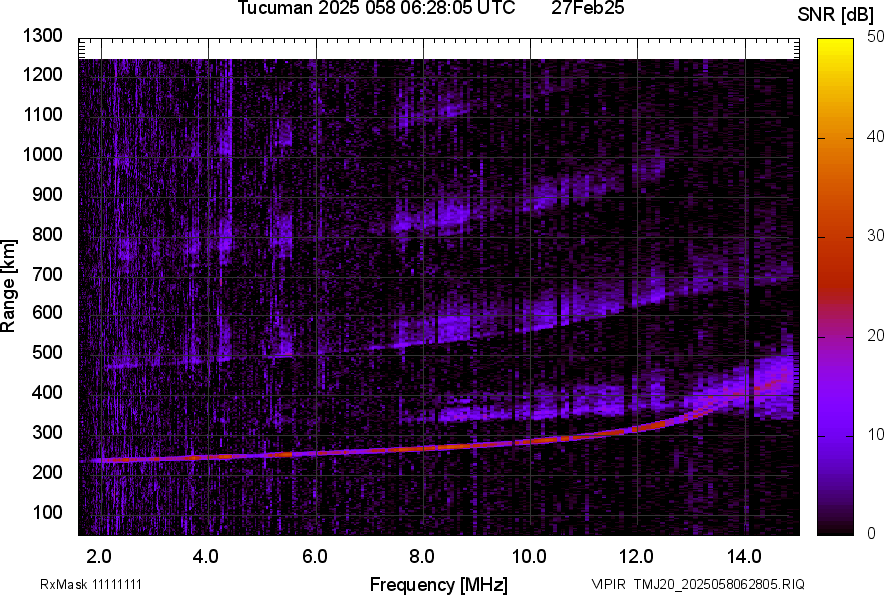Image resolution: width=884 pixels, height=595 pixels.
Task: Click the red echo trace at 12.0 MHz
Action: point(637,428)
